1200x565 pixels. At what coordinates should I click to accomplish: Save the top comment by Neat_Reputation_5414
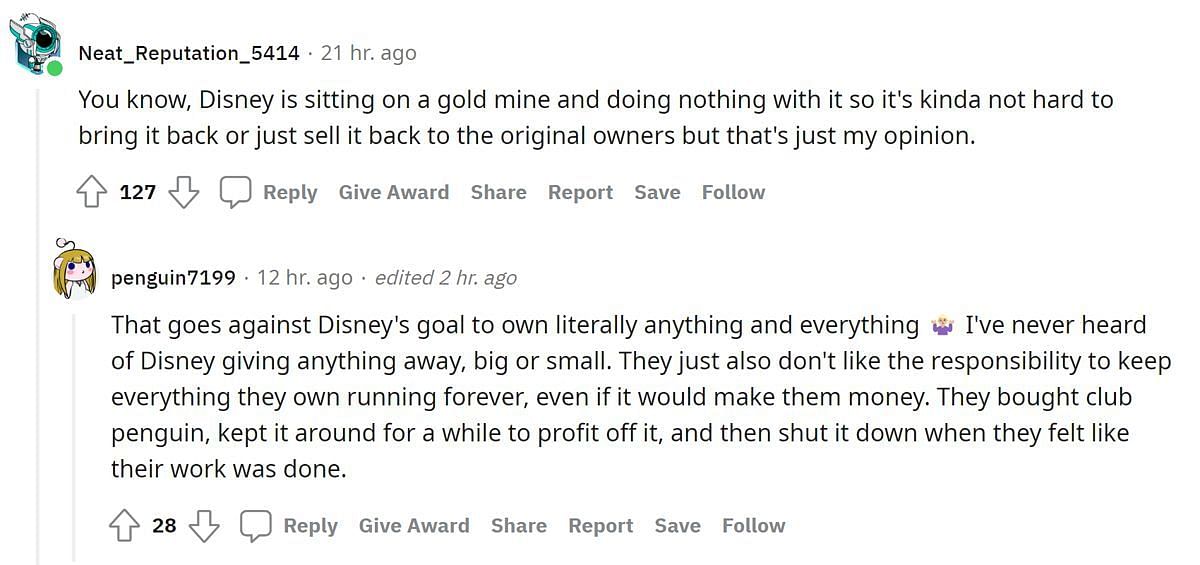pyautogui.click(x=657, y=192)
